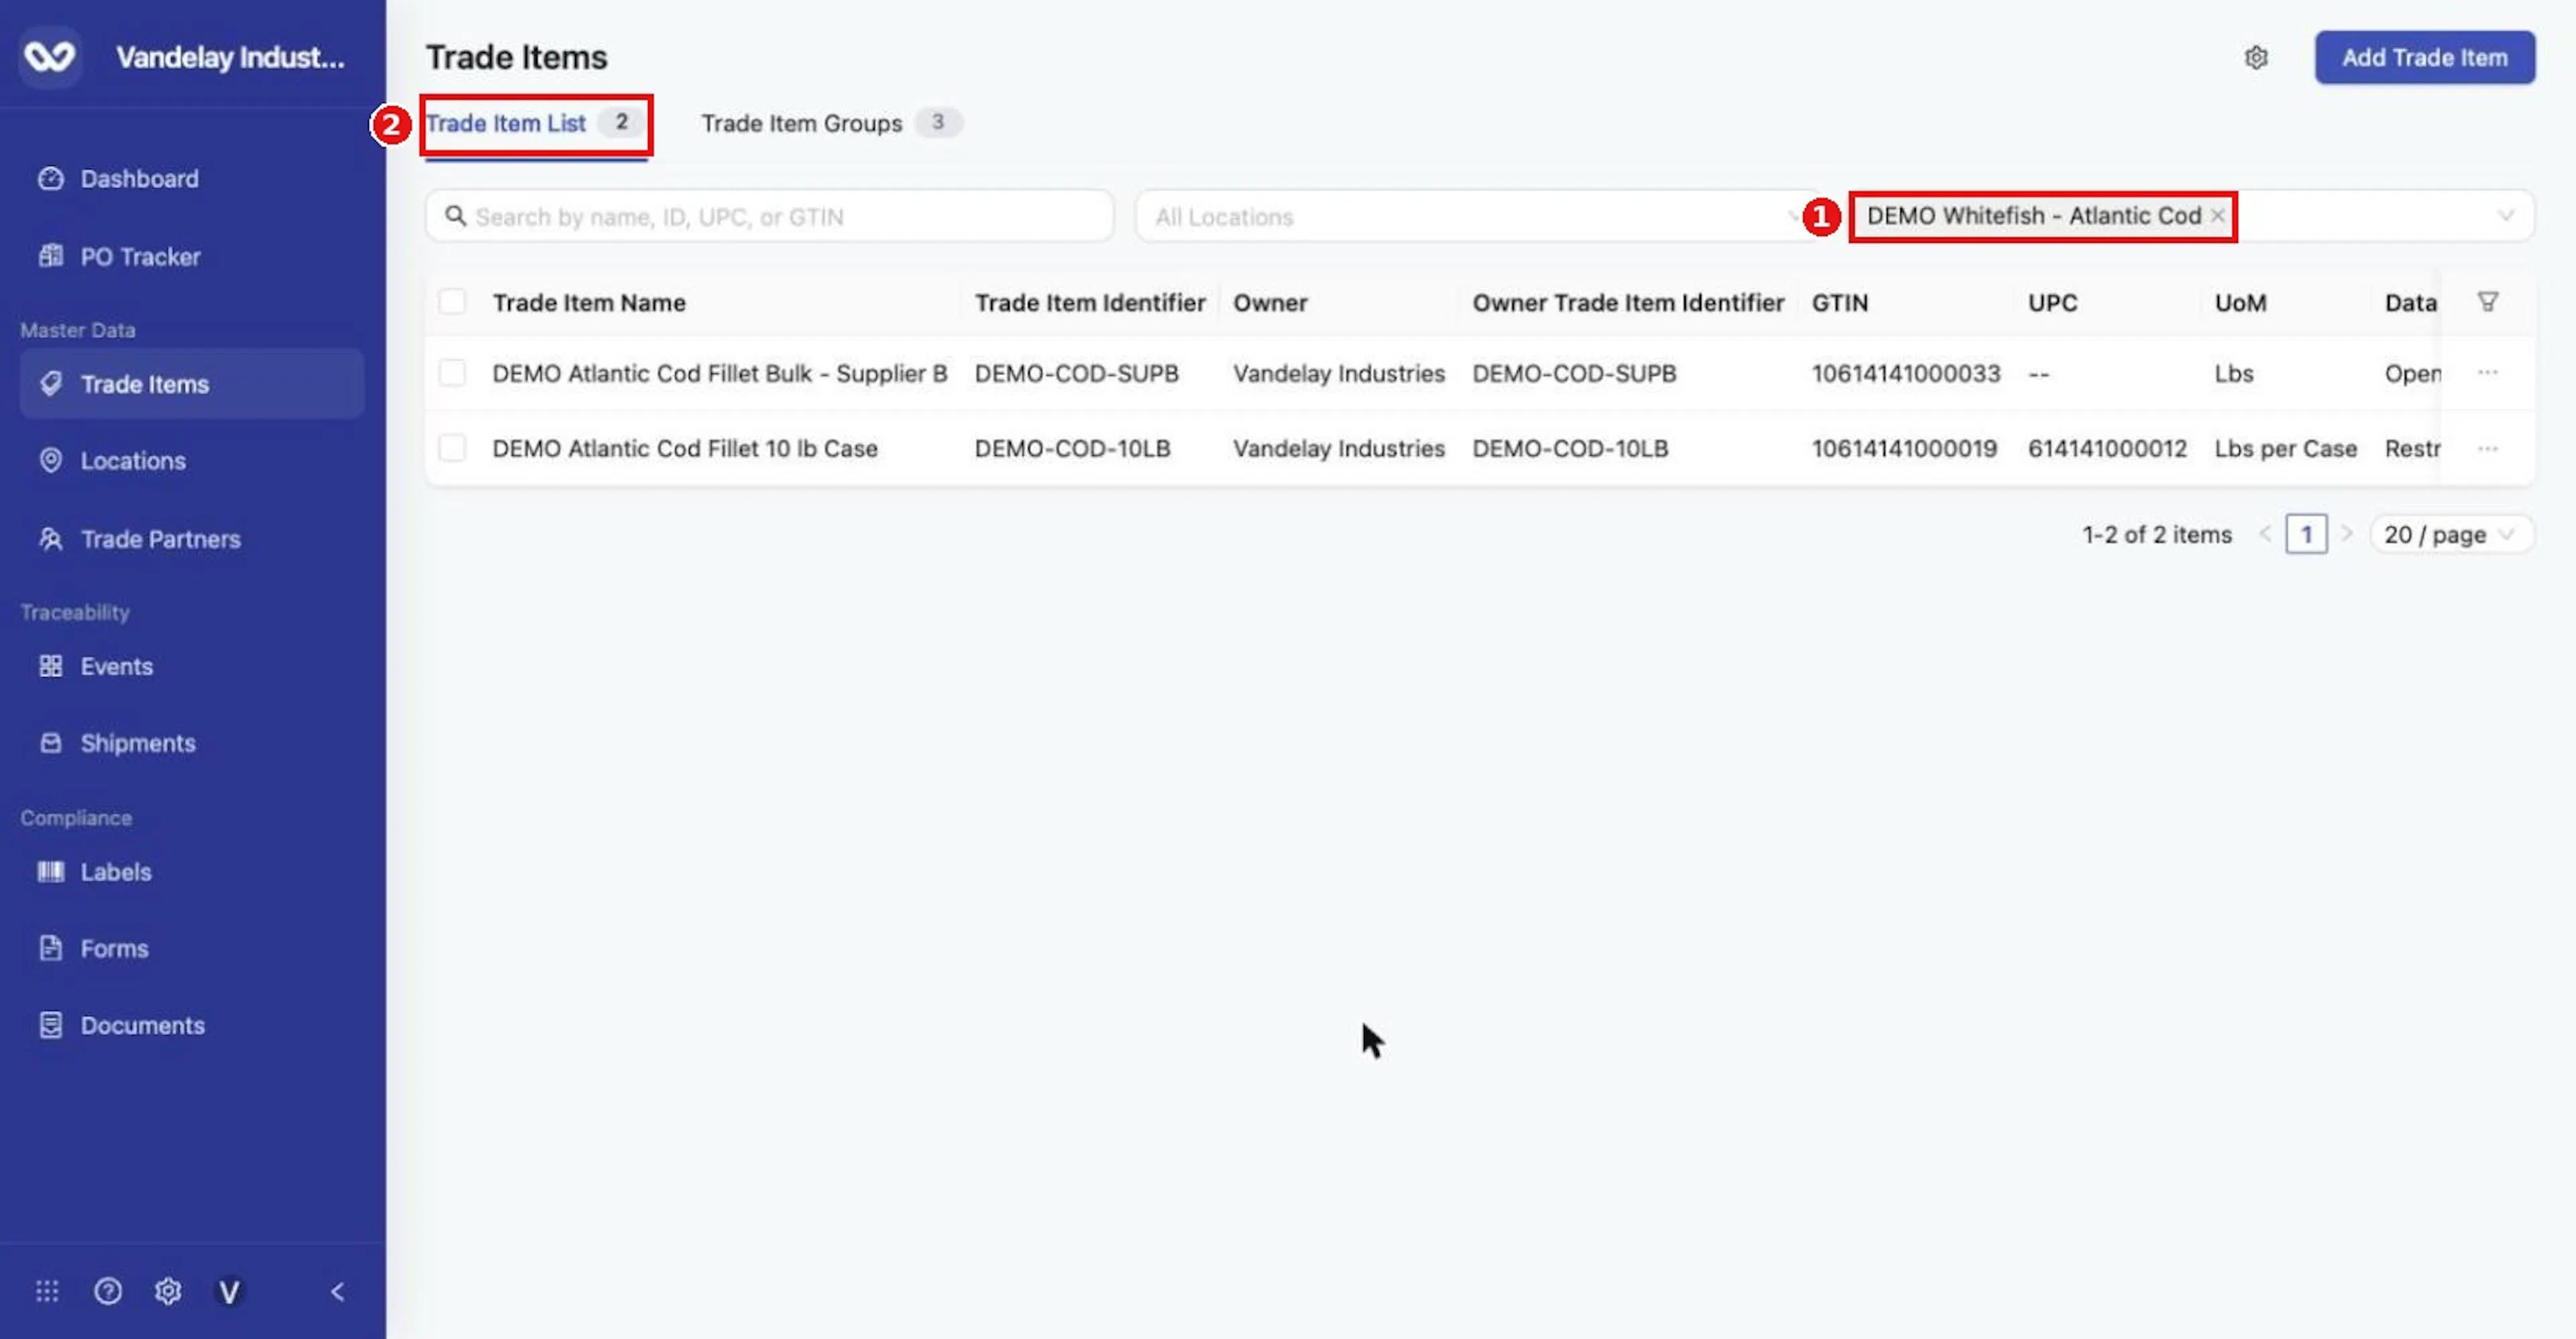The height and width of the screenshot is (1339, 2576).
Task: Click the Documents file icon
Action: pyautogui.click(x=50, y=1025)
